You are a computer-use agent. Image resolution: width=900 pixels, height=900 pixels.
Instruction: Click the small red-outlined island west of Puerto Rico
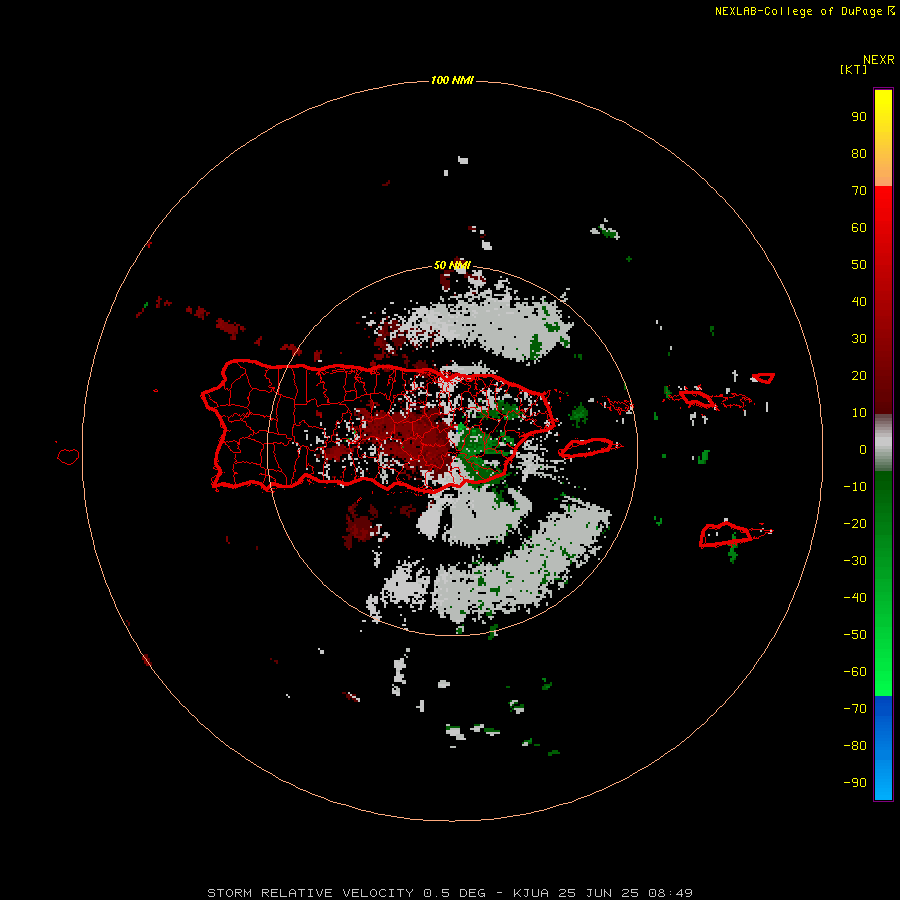point(68,456)
